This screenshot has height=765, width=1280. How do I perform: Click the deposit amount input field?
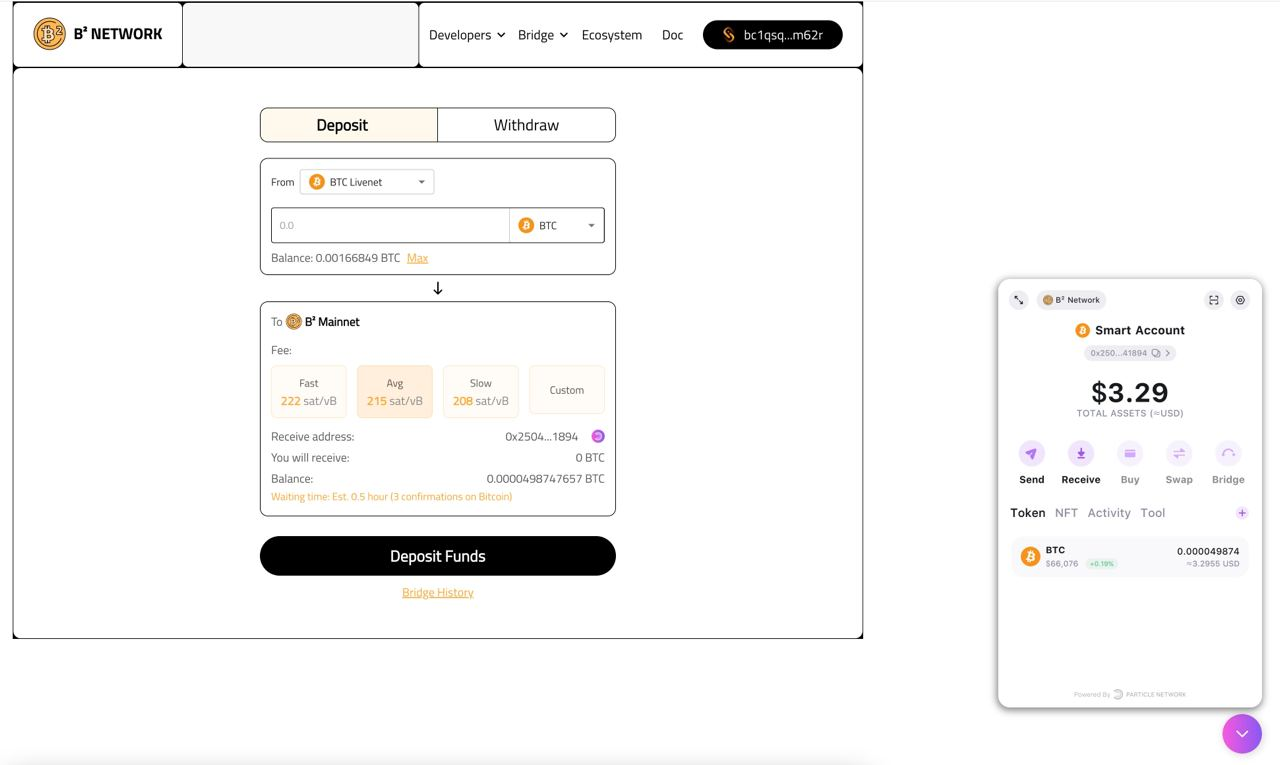390,225
